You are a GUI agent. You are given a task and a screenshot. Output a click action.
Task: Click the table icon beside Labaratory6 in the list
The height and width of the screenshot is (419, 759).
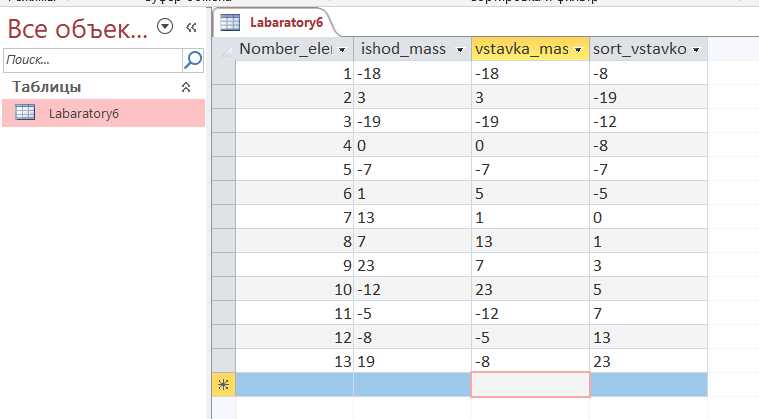point(25,112)
